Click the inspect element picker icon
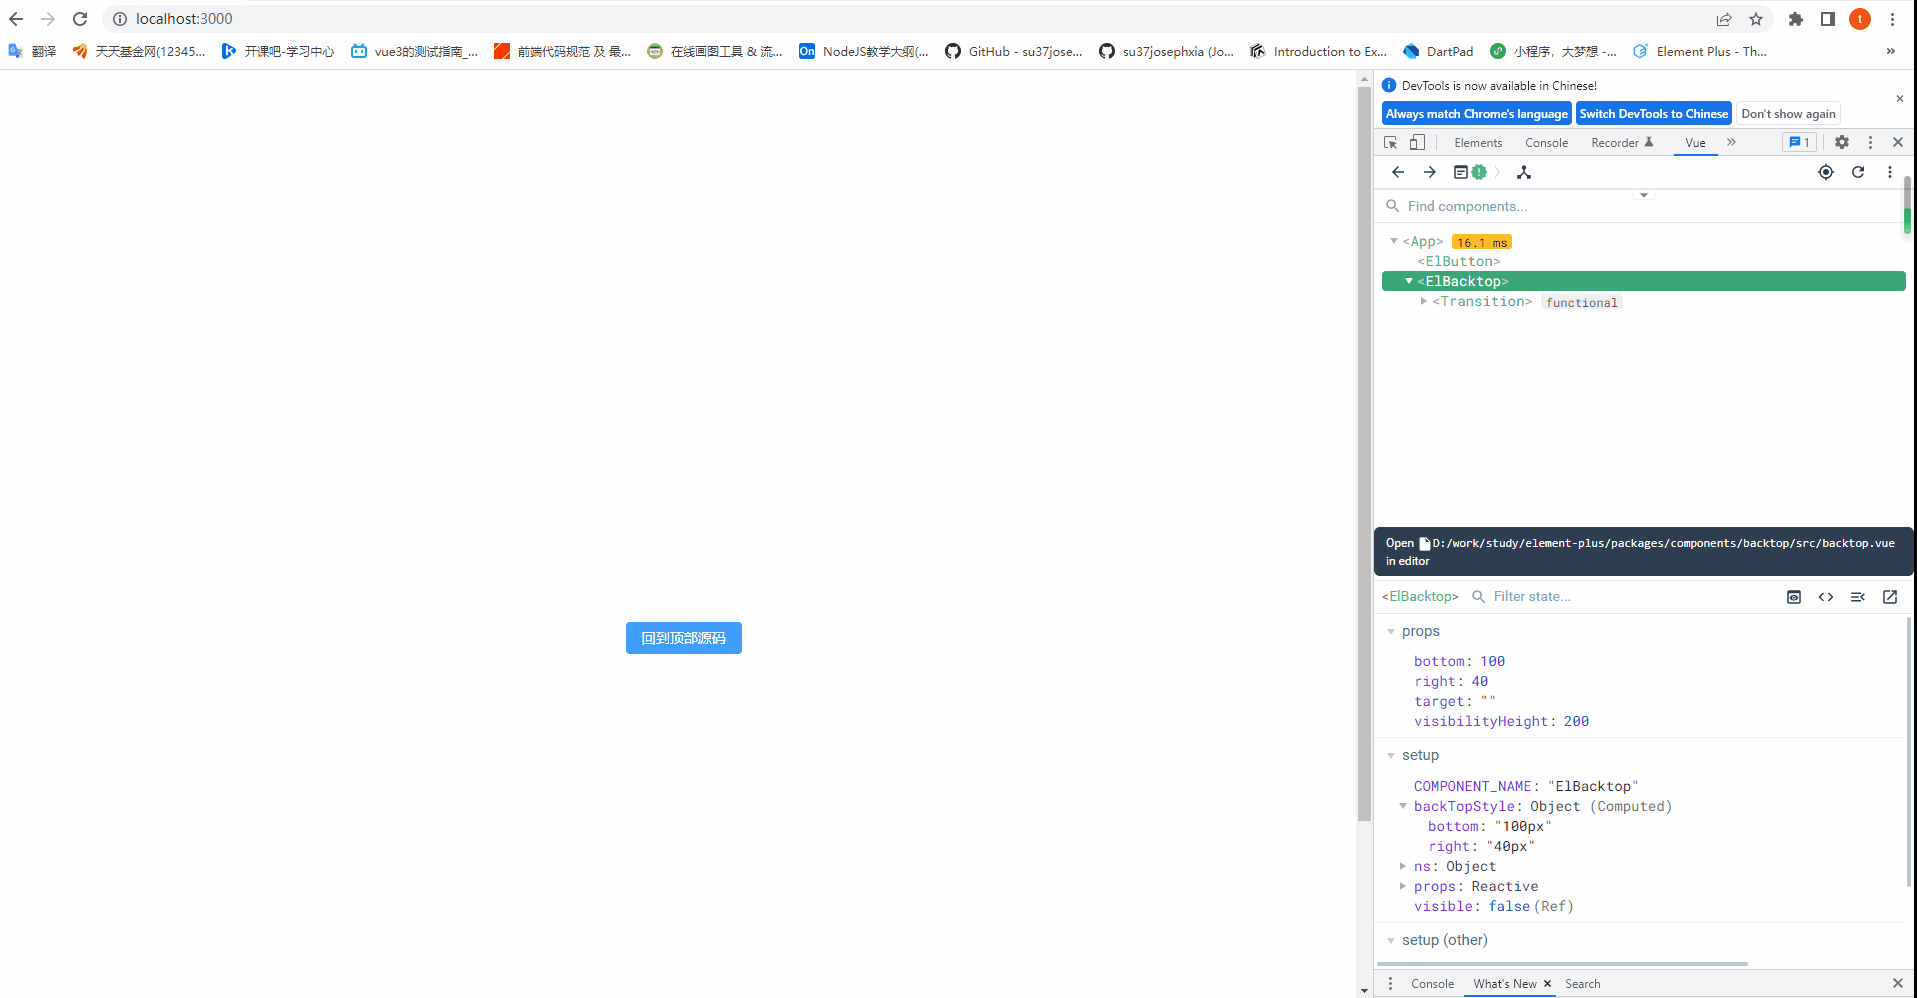This screenshot has height=998, width=1917. pyautogui.click(x=1390, y=143)
